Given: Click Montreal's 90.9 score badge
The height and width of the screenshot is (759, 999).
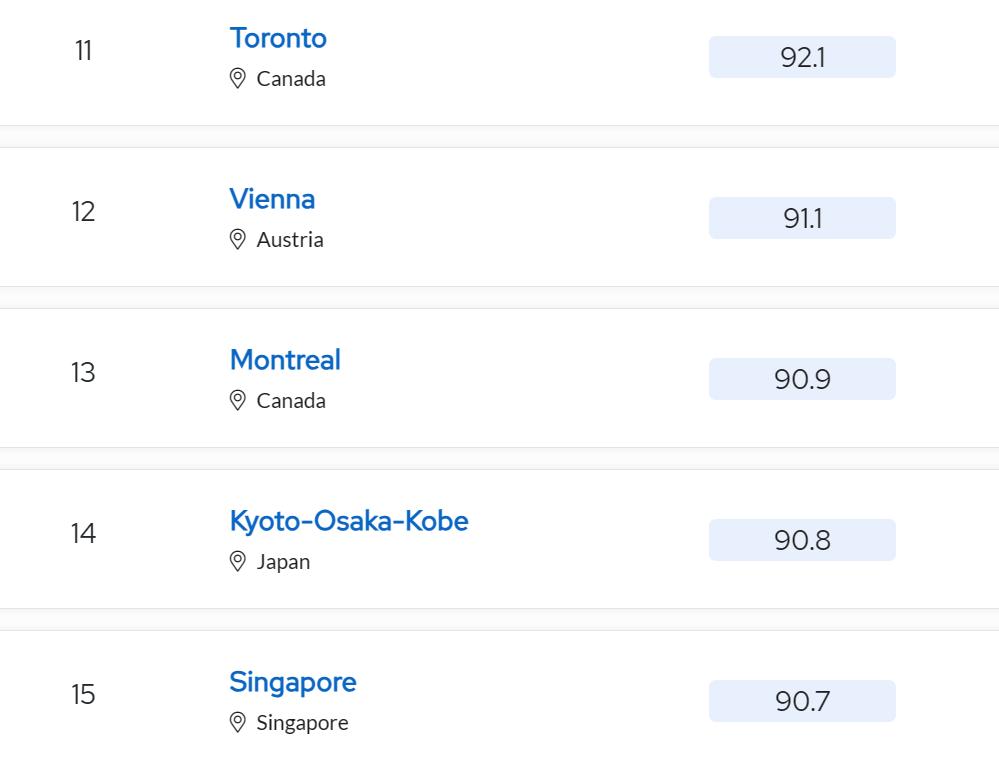Looking at the screenshot, I should point(802,379).
